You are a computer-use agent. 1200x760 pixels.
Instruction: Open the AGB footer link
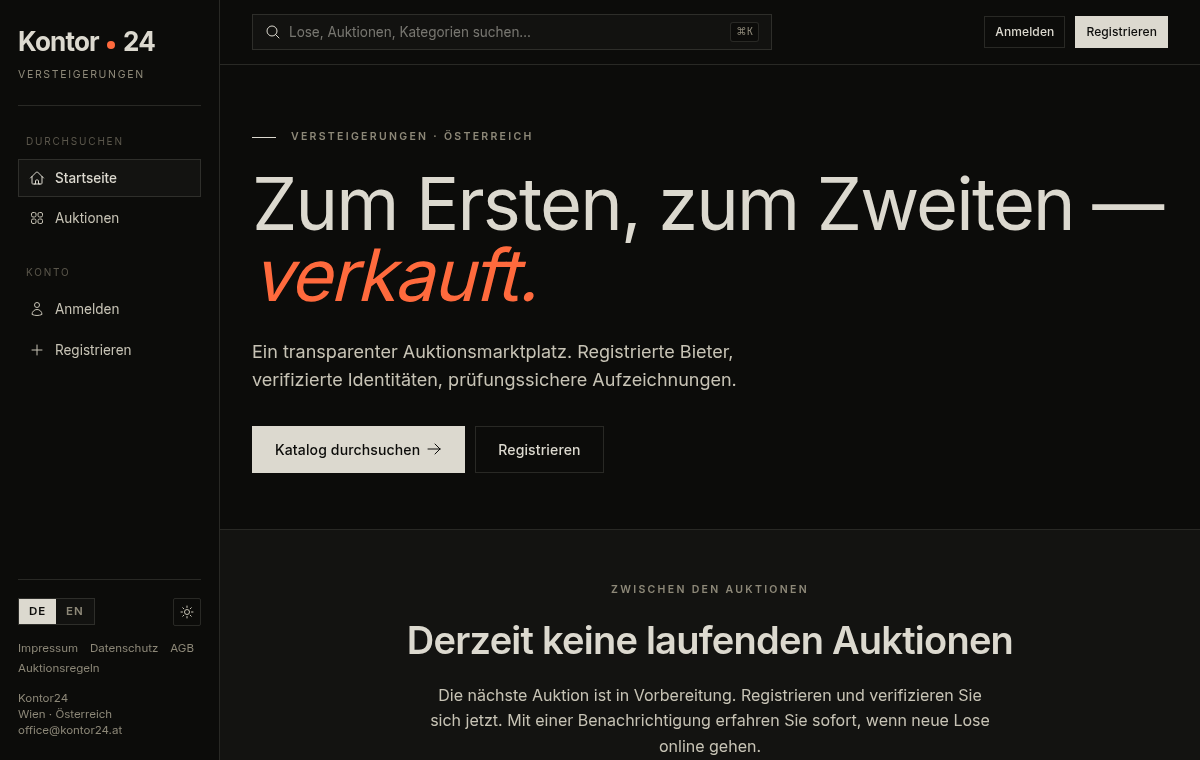[182, 648]
